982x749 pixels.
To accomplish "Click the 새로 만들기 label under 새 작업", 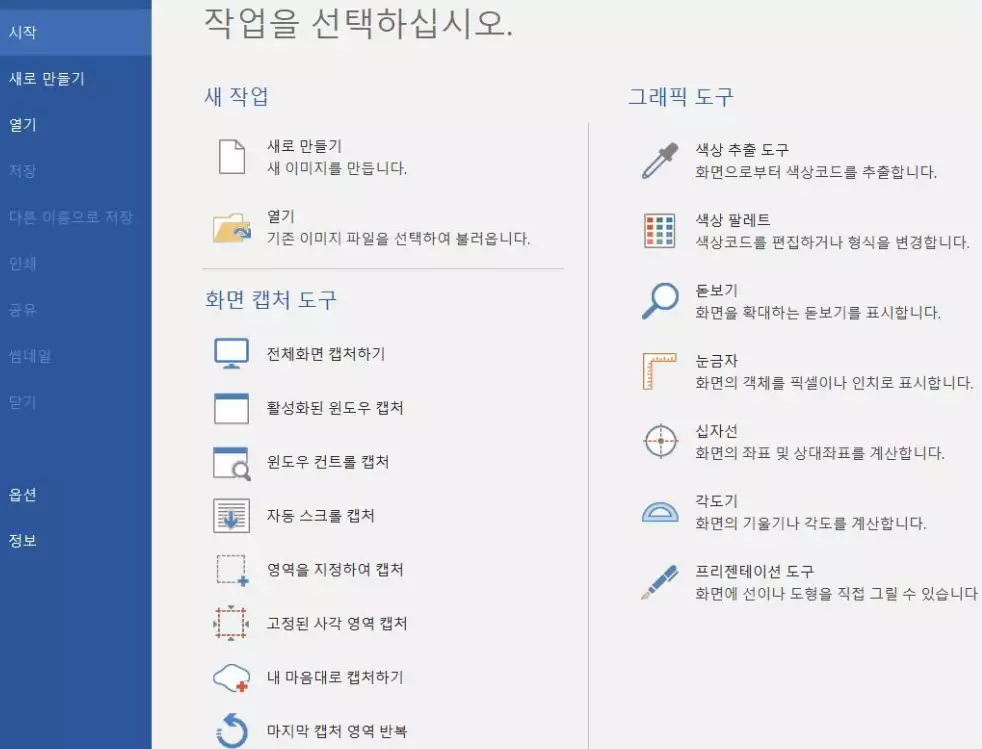I will [x=304, y=146].
